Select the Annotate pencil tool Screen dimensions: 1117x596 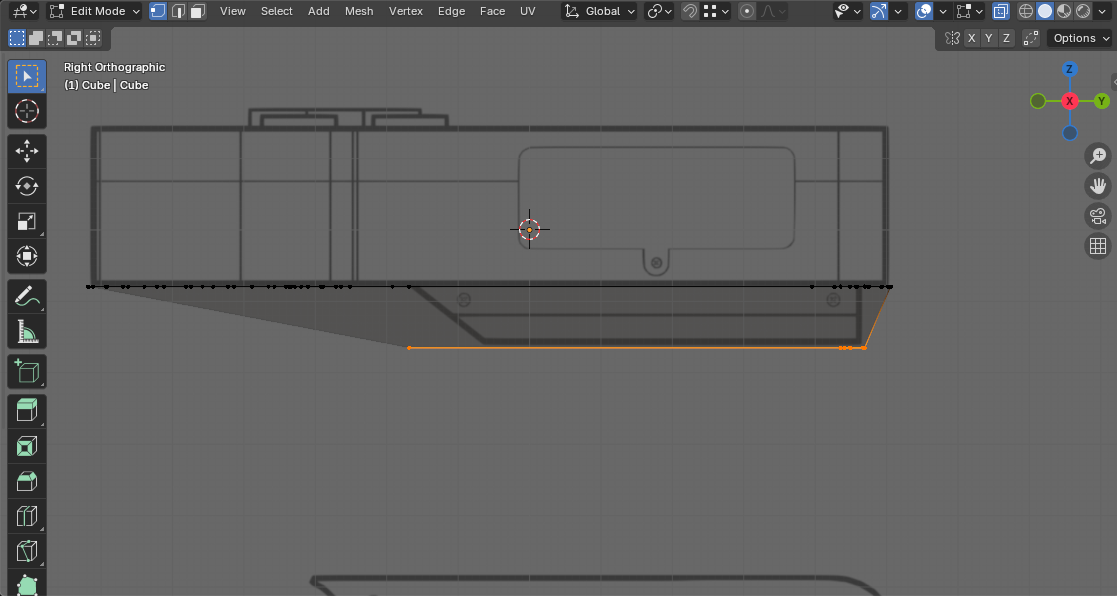click(x=26, y=296)
